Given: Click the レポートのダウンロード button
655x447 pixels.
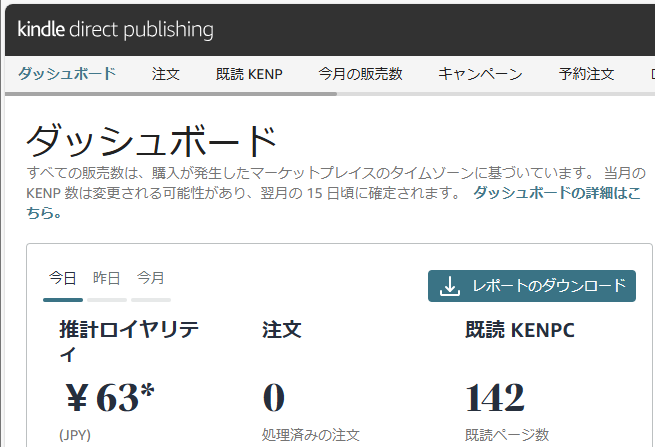Looking at the screenshot, I should [x=532, y=286].
